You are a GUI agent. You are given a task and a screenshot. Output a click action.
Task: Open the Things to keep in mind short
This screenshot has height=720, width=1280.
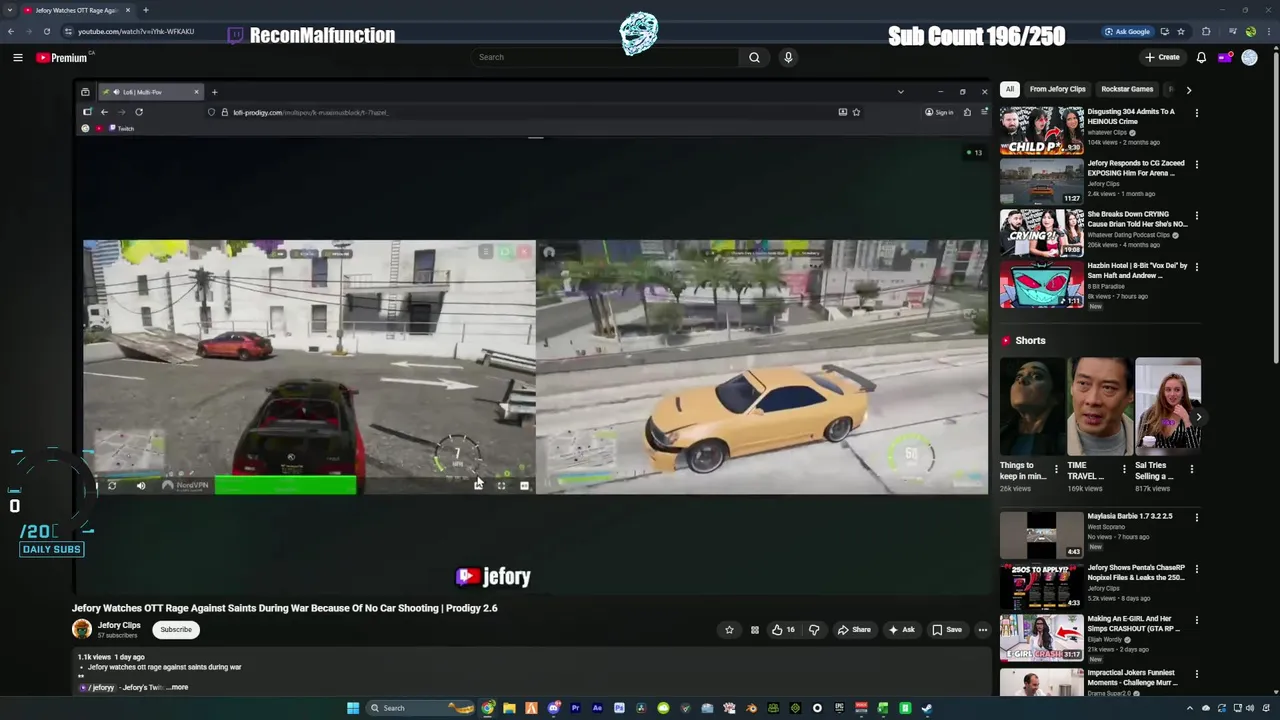(x=1031, y=406)
